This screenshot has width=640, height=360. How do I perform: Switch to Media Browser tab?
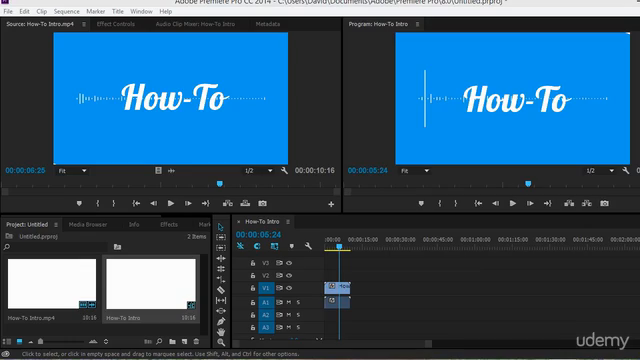pos(88,224)
